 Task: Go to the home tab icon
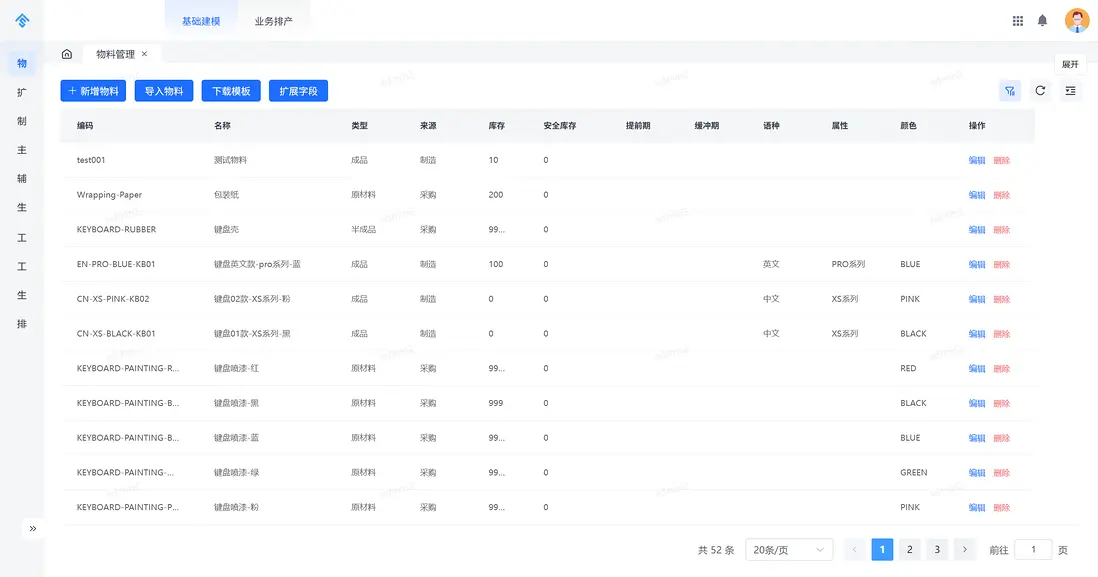[67, 54]
